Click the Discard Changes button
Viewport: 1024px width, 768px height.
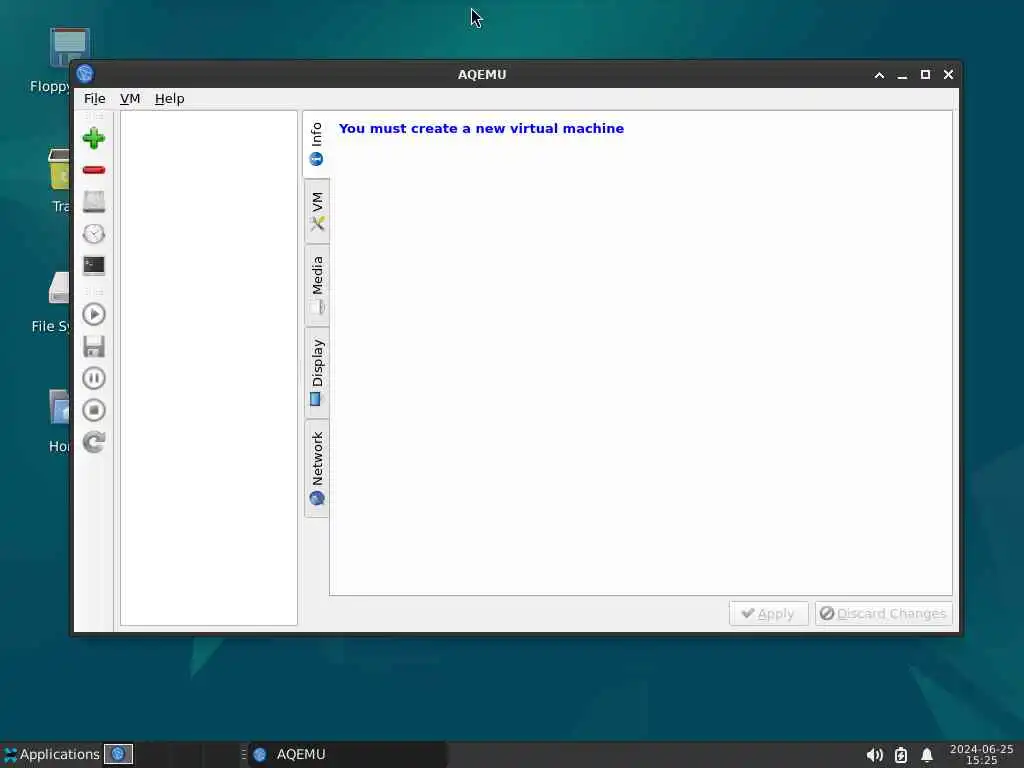click(883, 613)
